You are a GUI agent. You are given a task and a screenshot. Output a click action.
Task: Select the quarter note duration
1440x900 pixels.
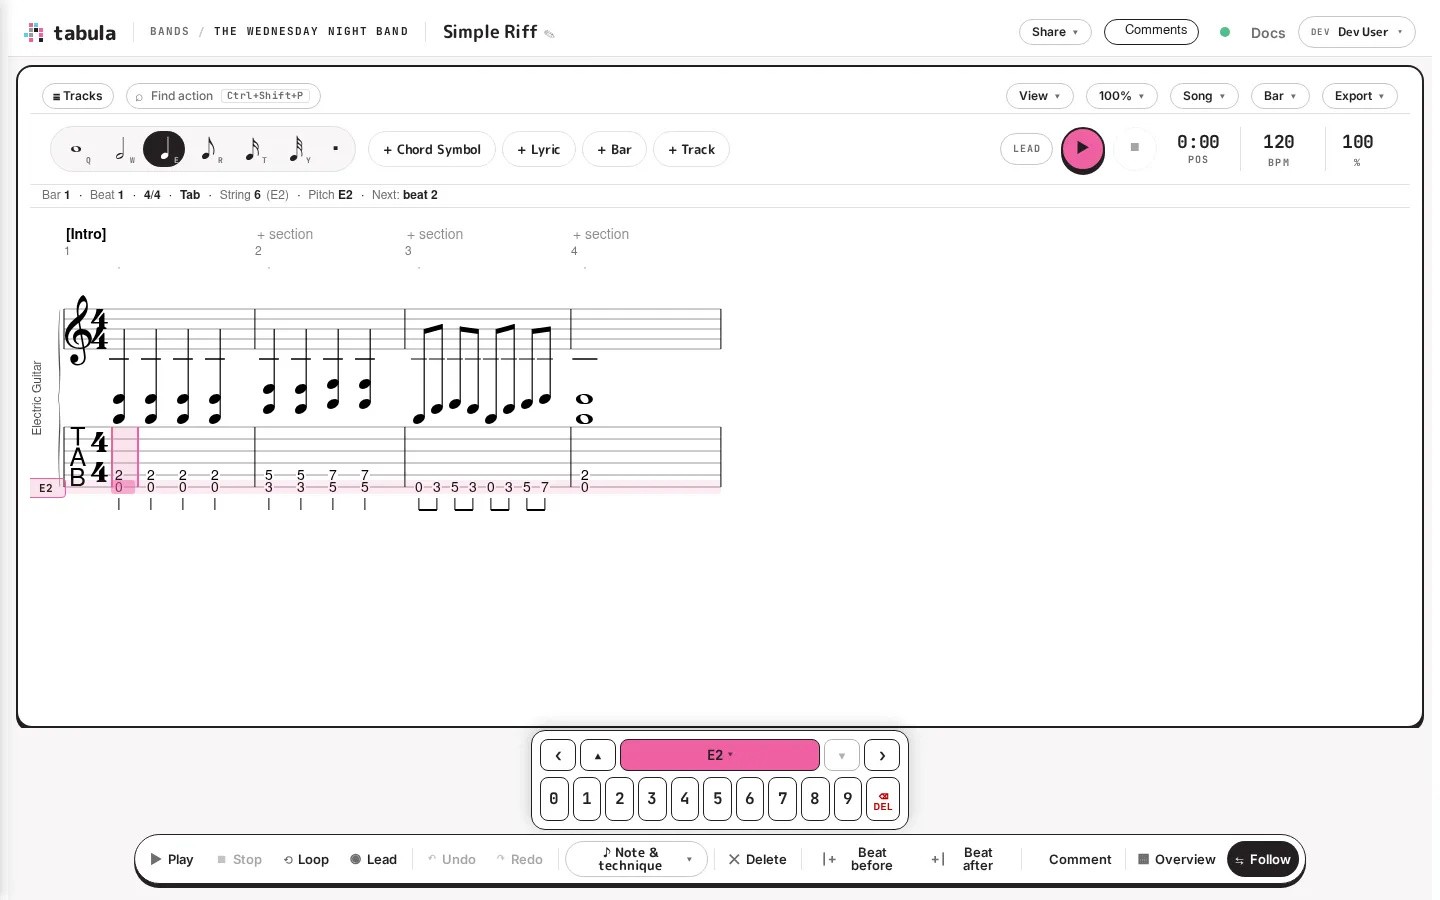pos(164,150)
